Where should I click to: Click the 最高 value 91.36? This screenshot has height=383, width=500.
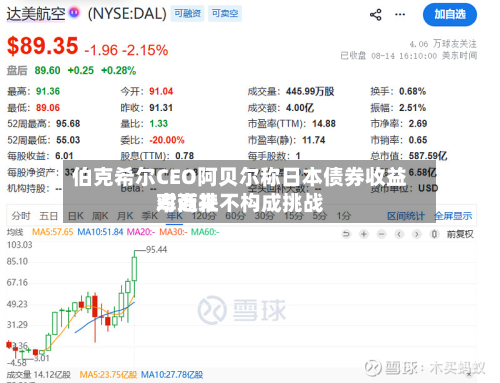click(x=48, y=91)
